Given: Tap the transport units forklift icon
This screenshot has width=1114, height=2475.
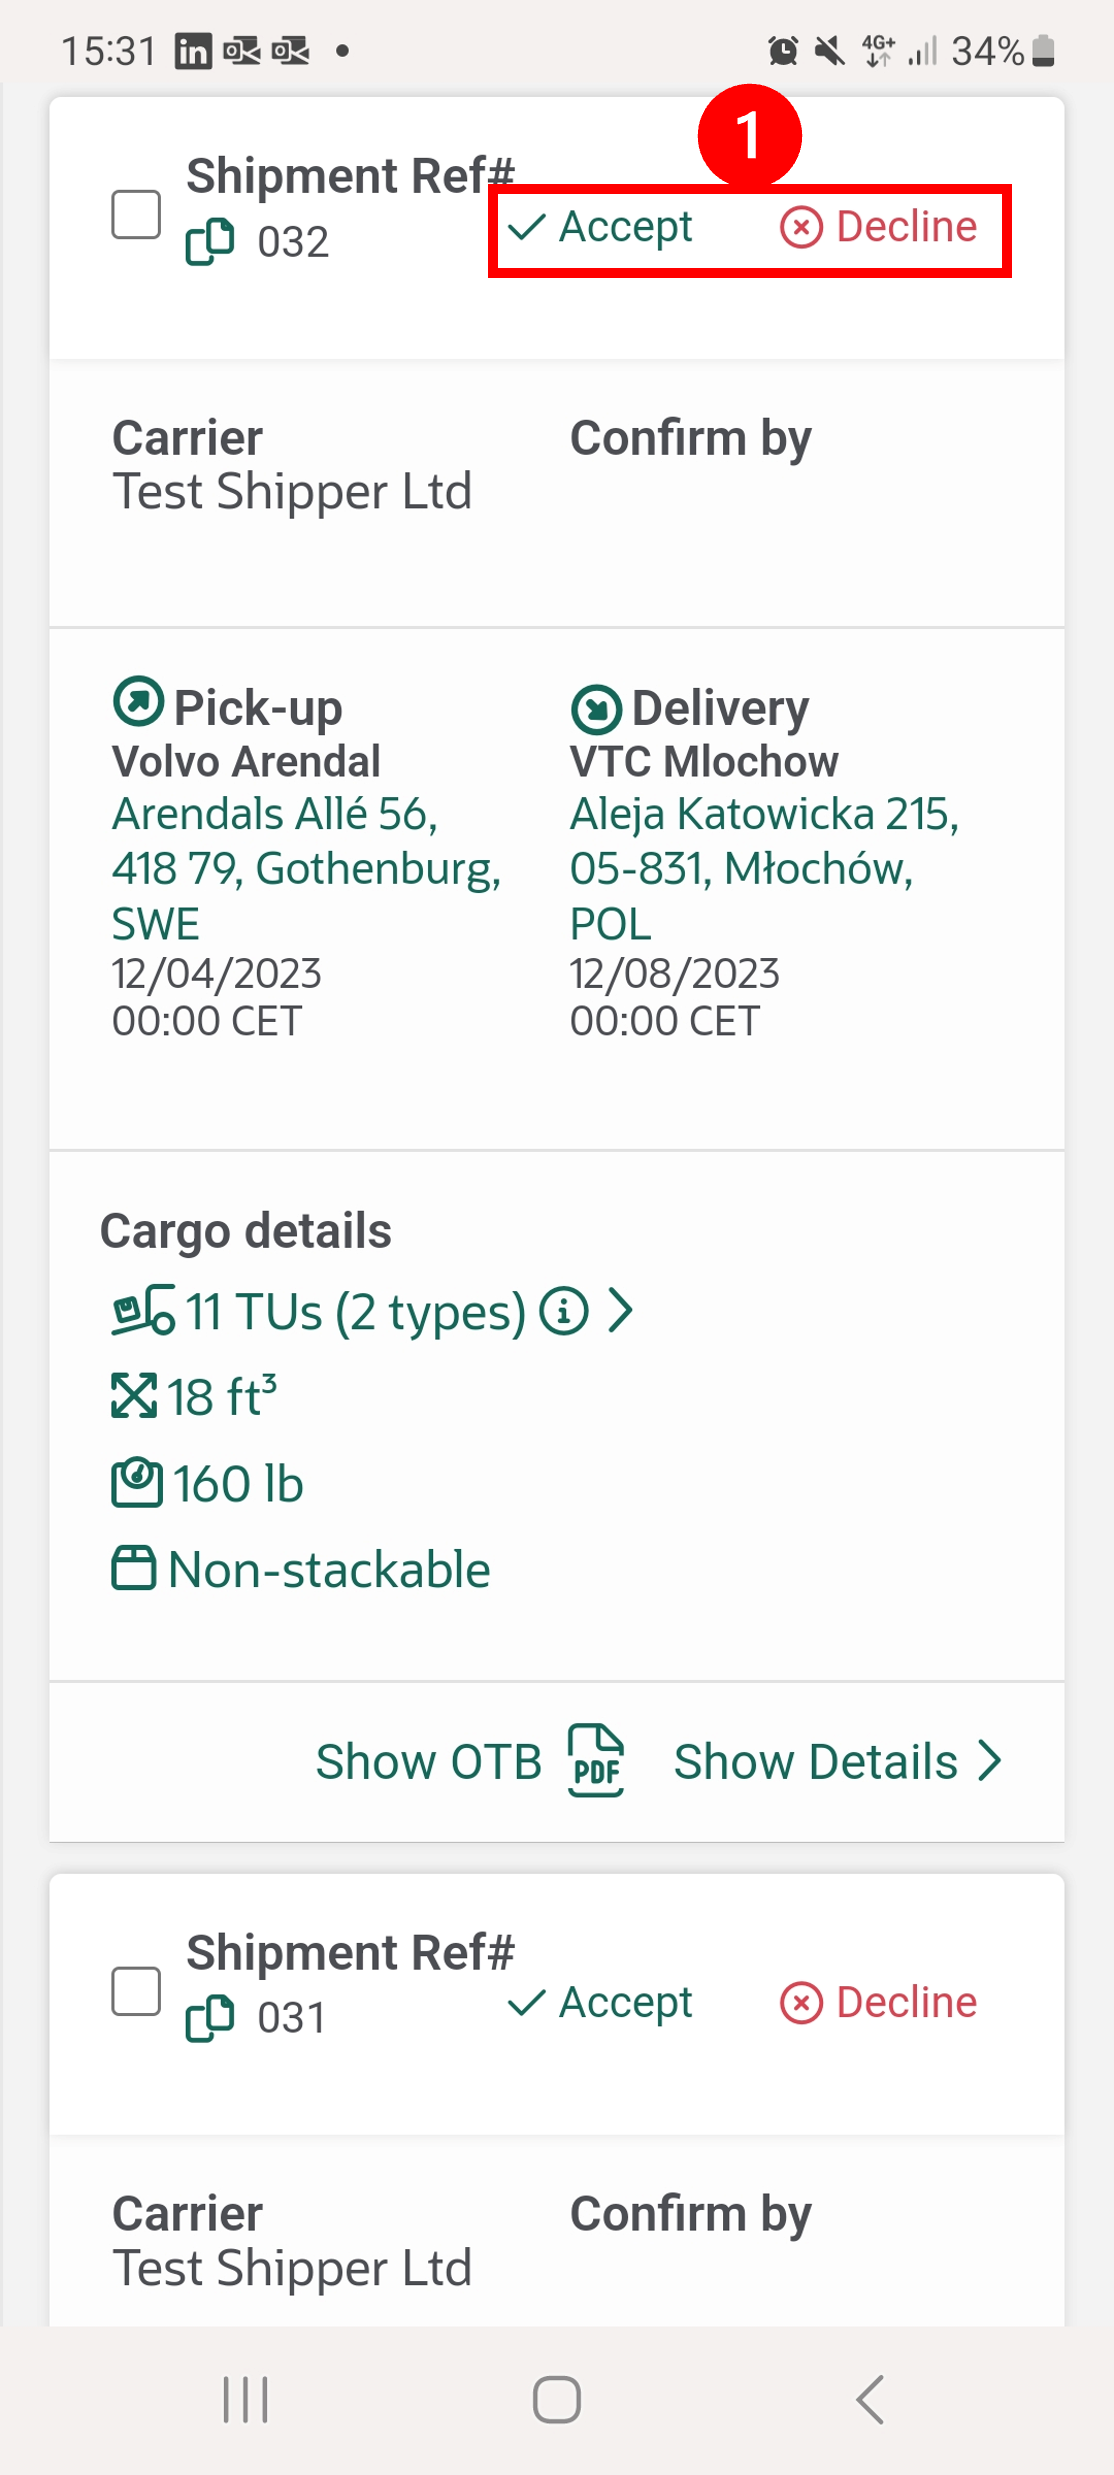Looking at the screenshot, I should pos(143,1310).
